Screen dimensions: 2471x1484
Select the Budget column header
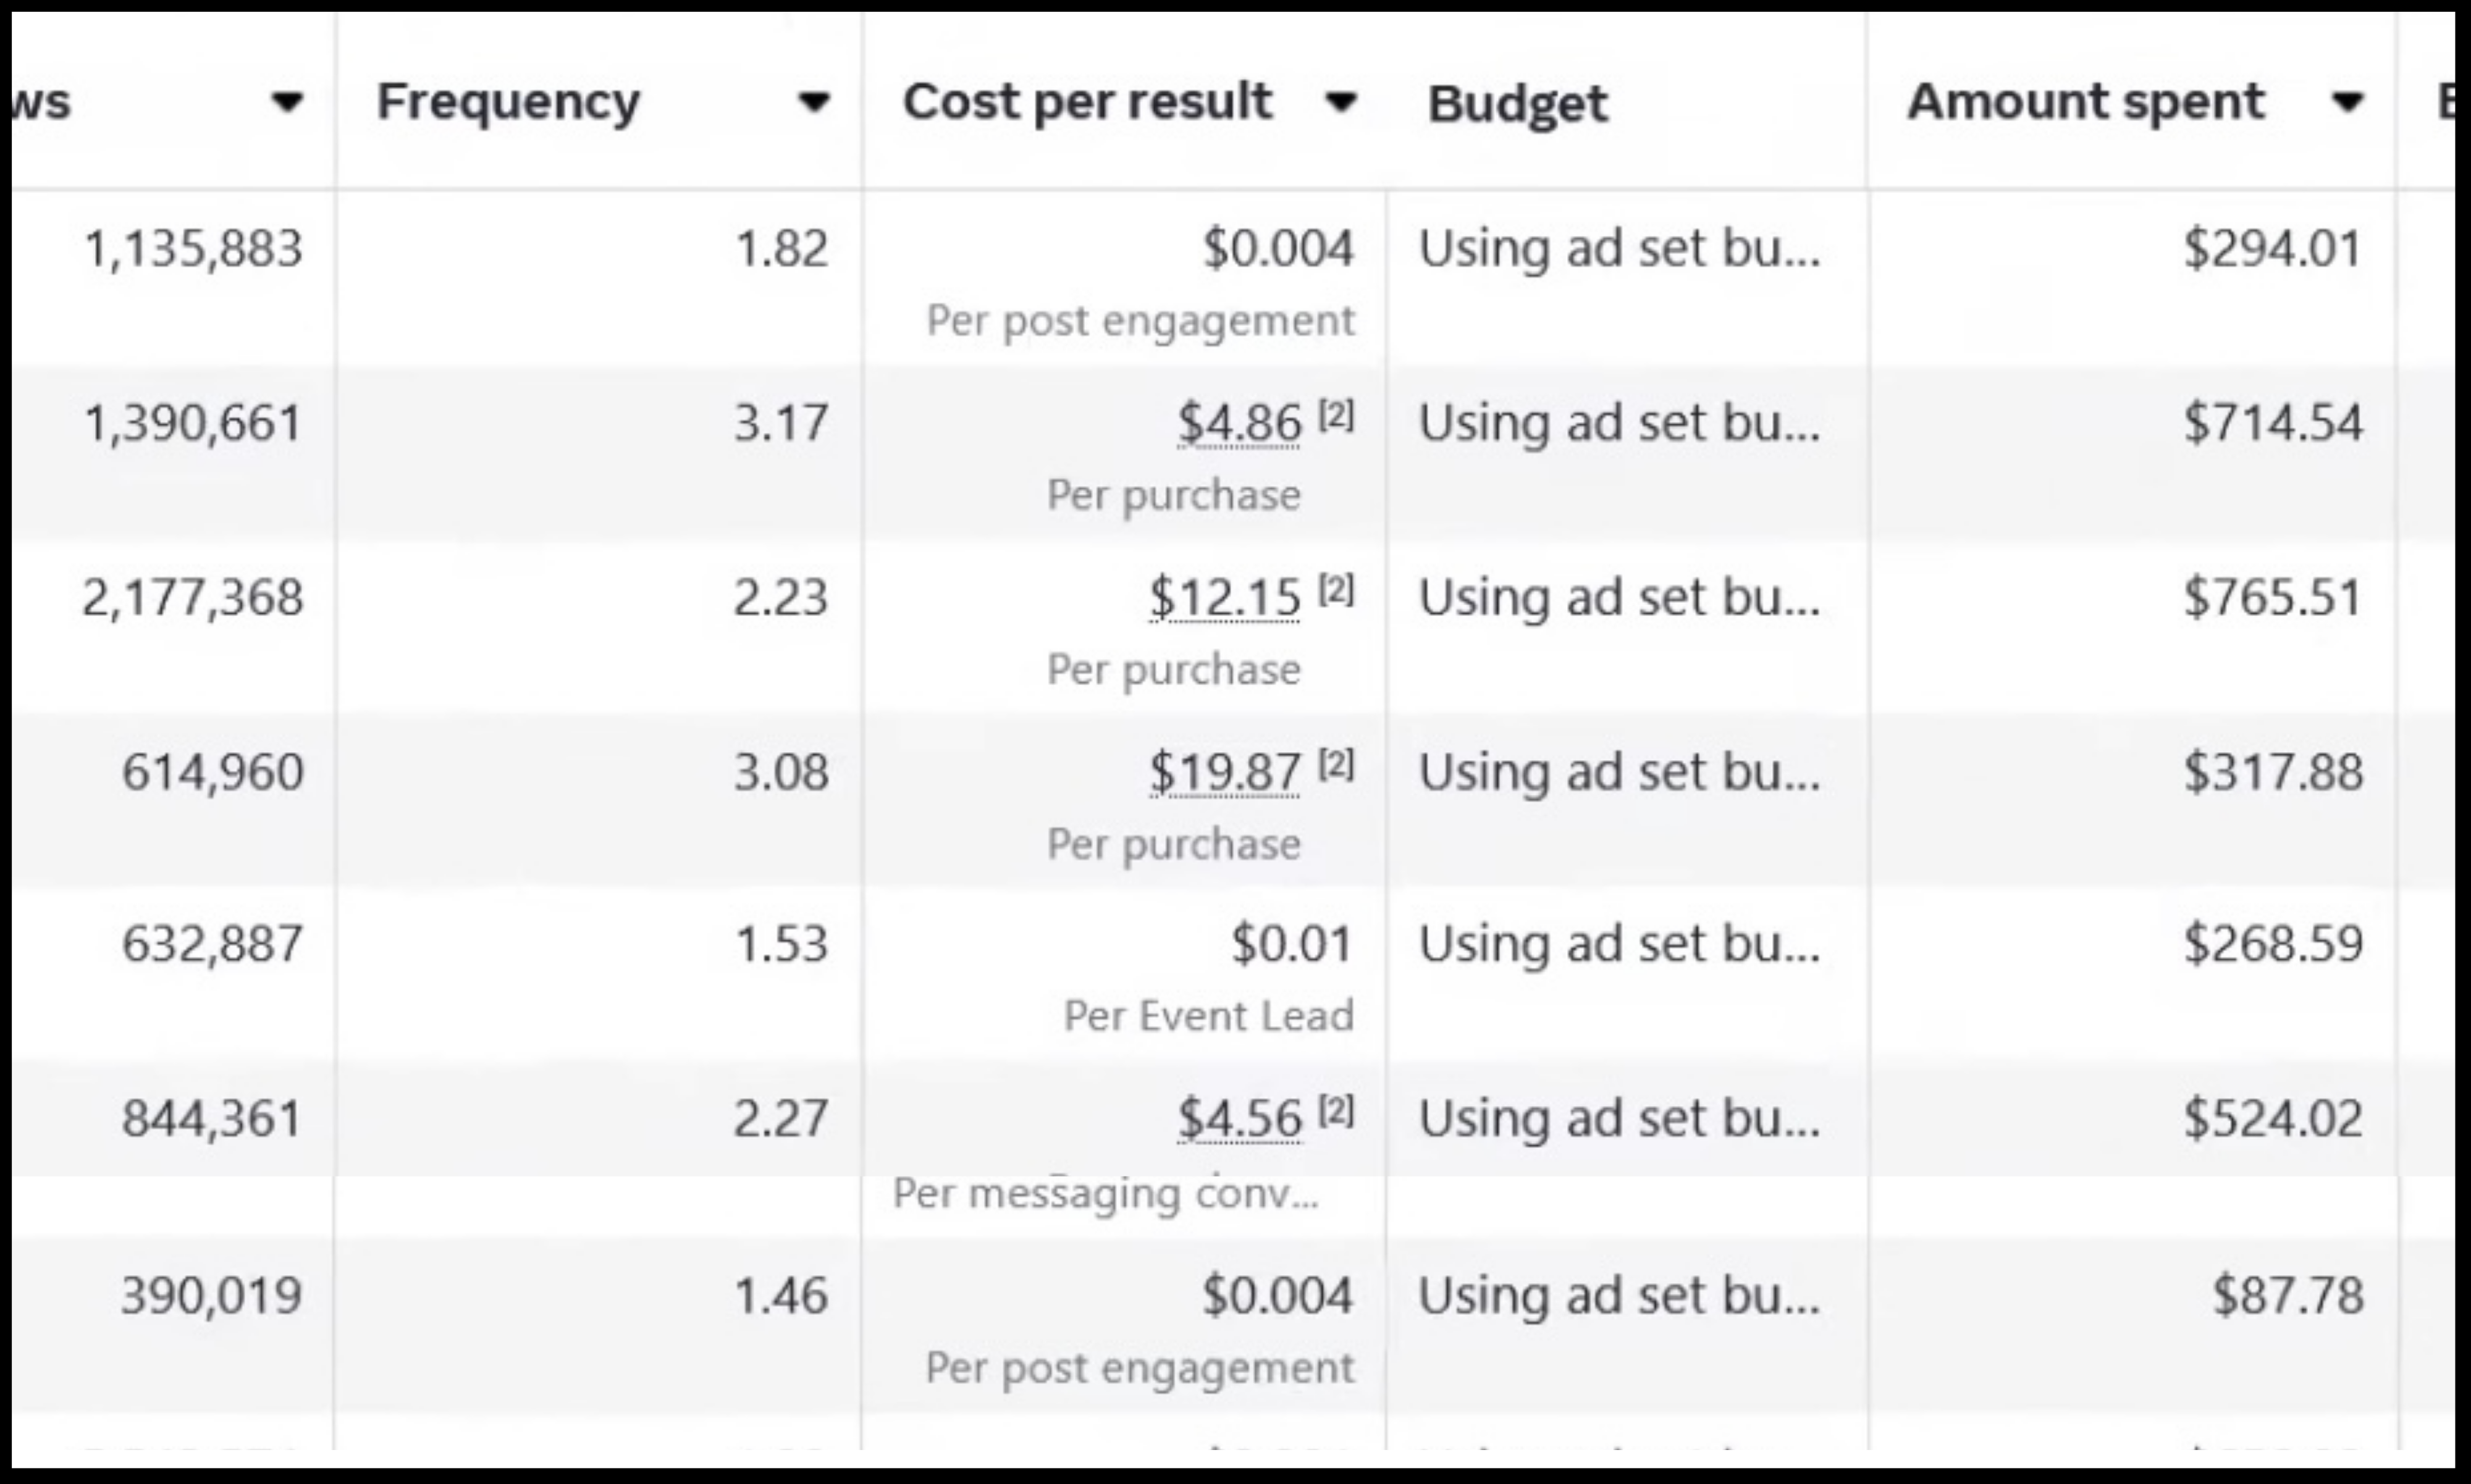pos(1517,104)
